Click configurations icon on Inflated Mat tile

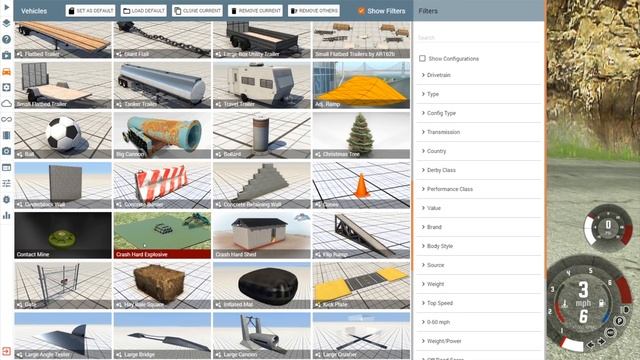(x=218, y=304)
